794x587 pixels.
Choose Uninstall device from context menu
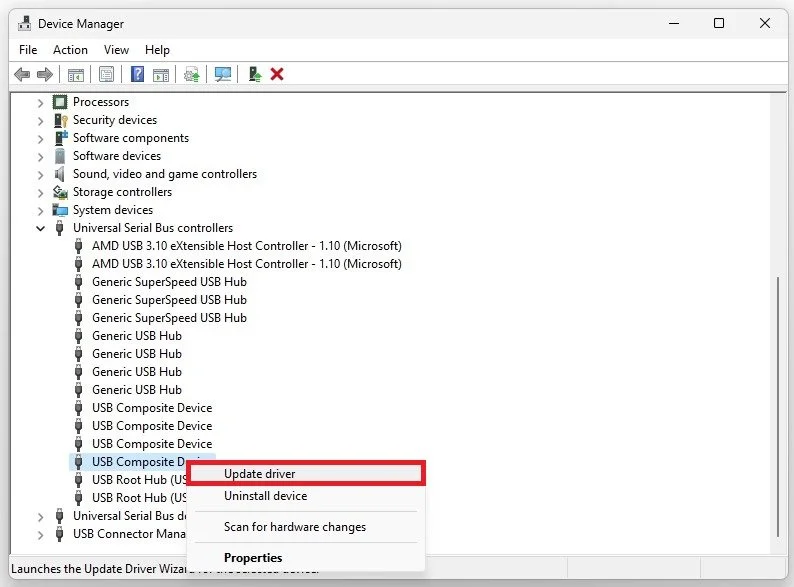306,496
